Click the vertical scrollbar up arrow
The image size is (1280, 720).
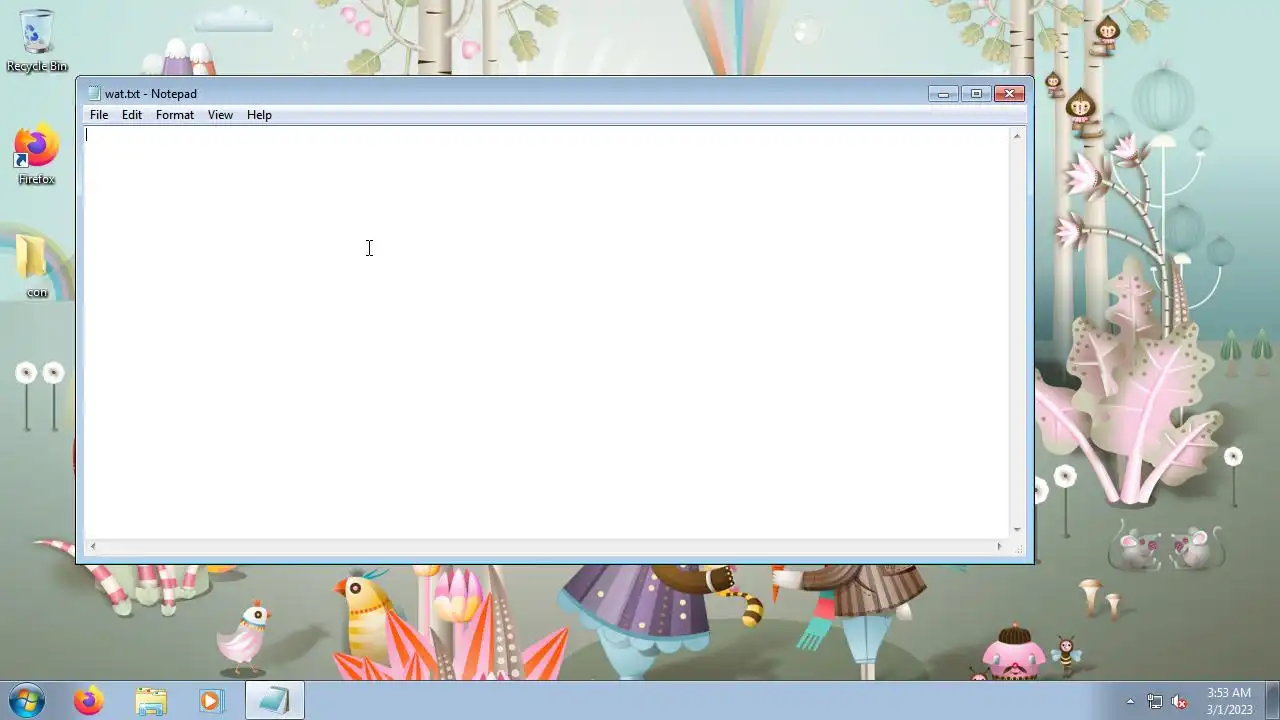pos(1017,135)
